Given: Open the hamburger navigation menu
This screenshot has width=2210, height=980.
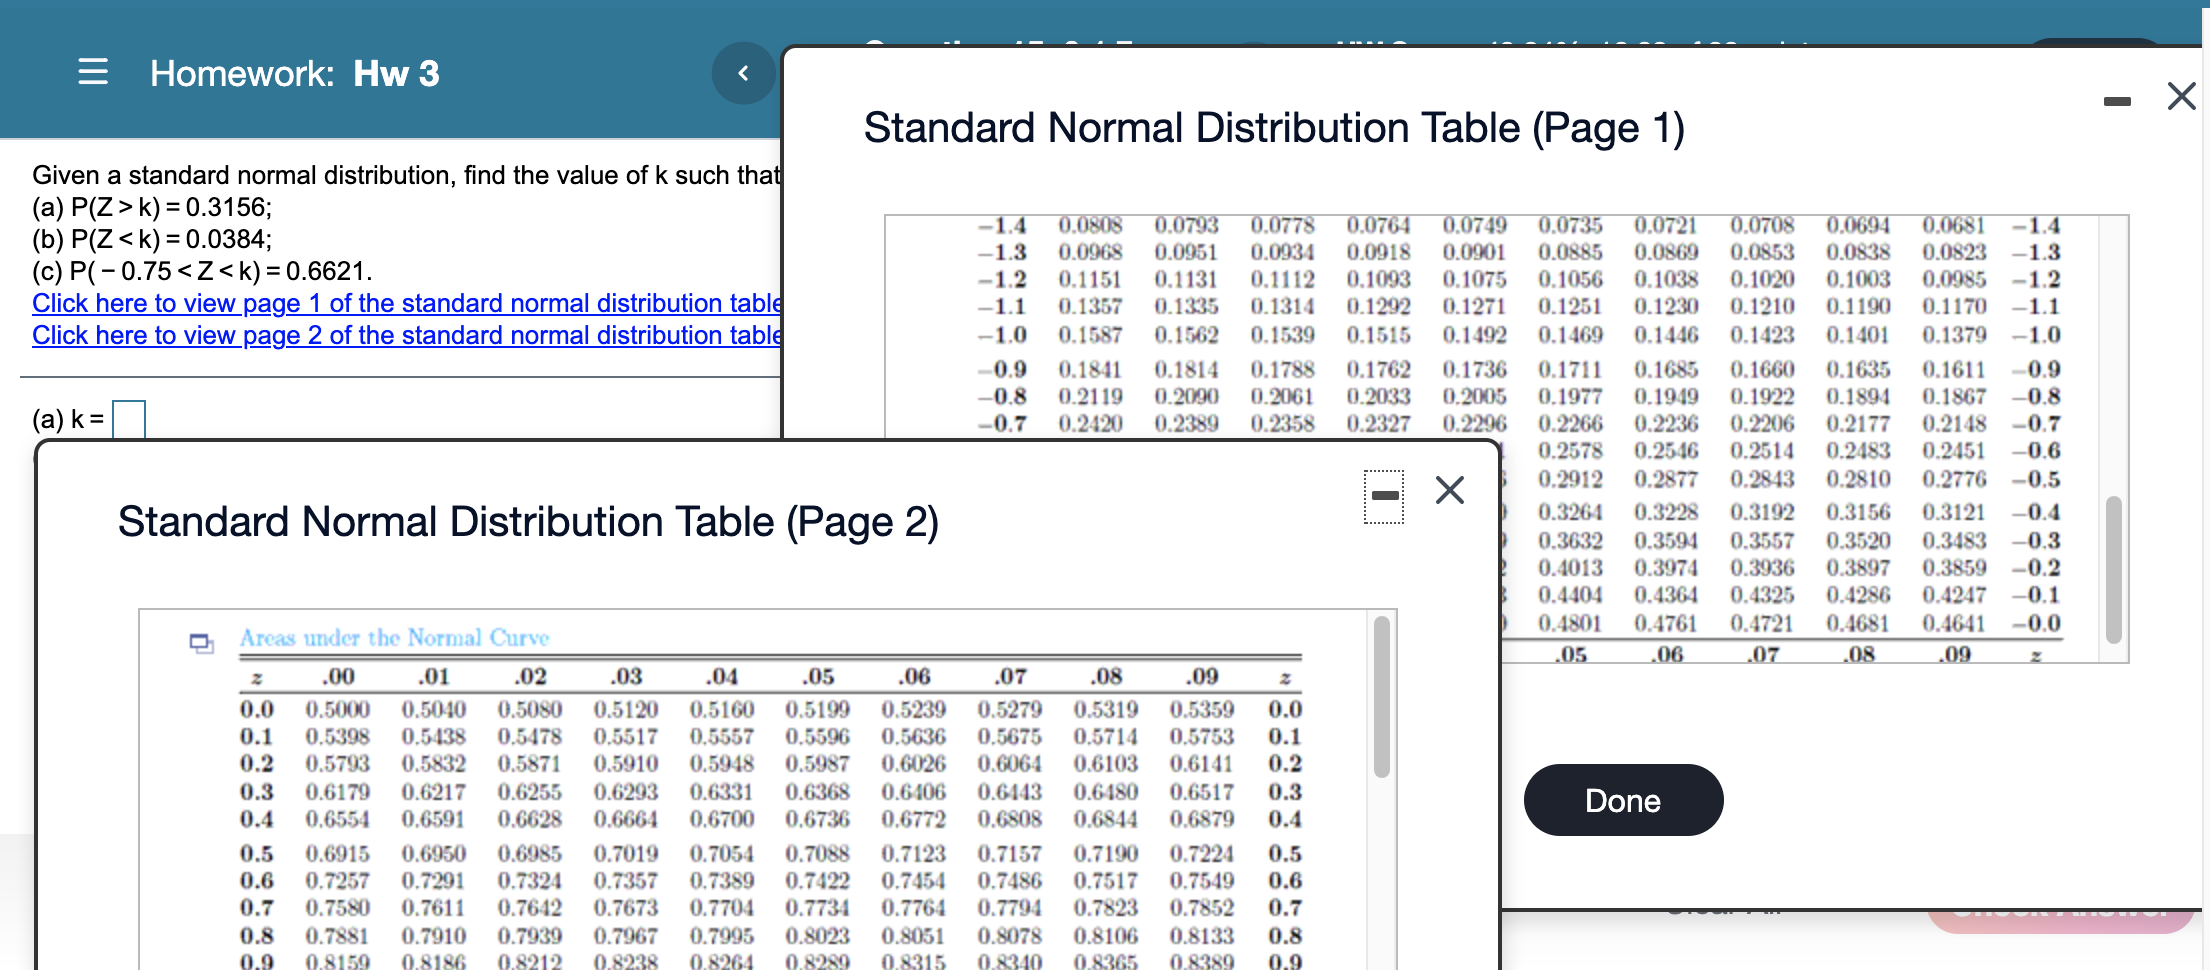Looking at the screenshot, I should [93, 72].
